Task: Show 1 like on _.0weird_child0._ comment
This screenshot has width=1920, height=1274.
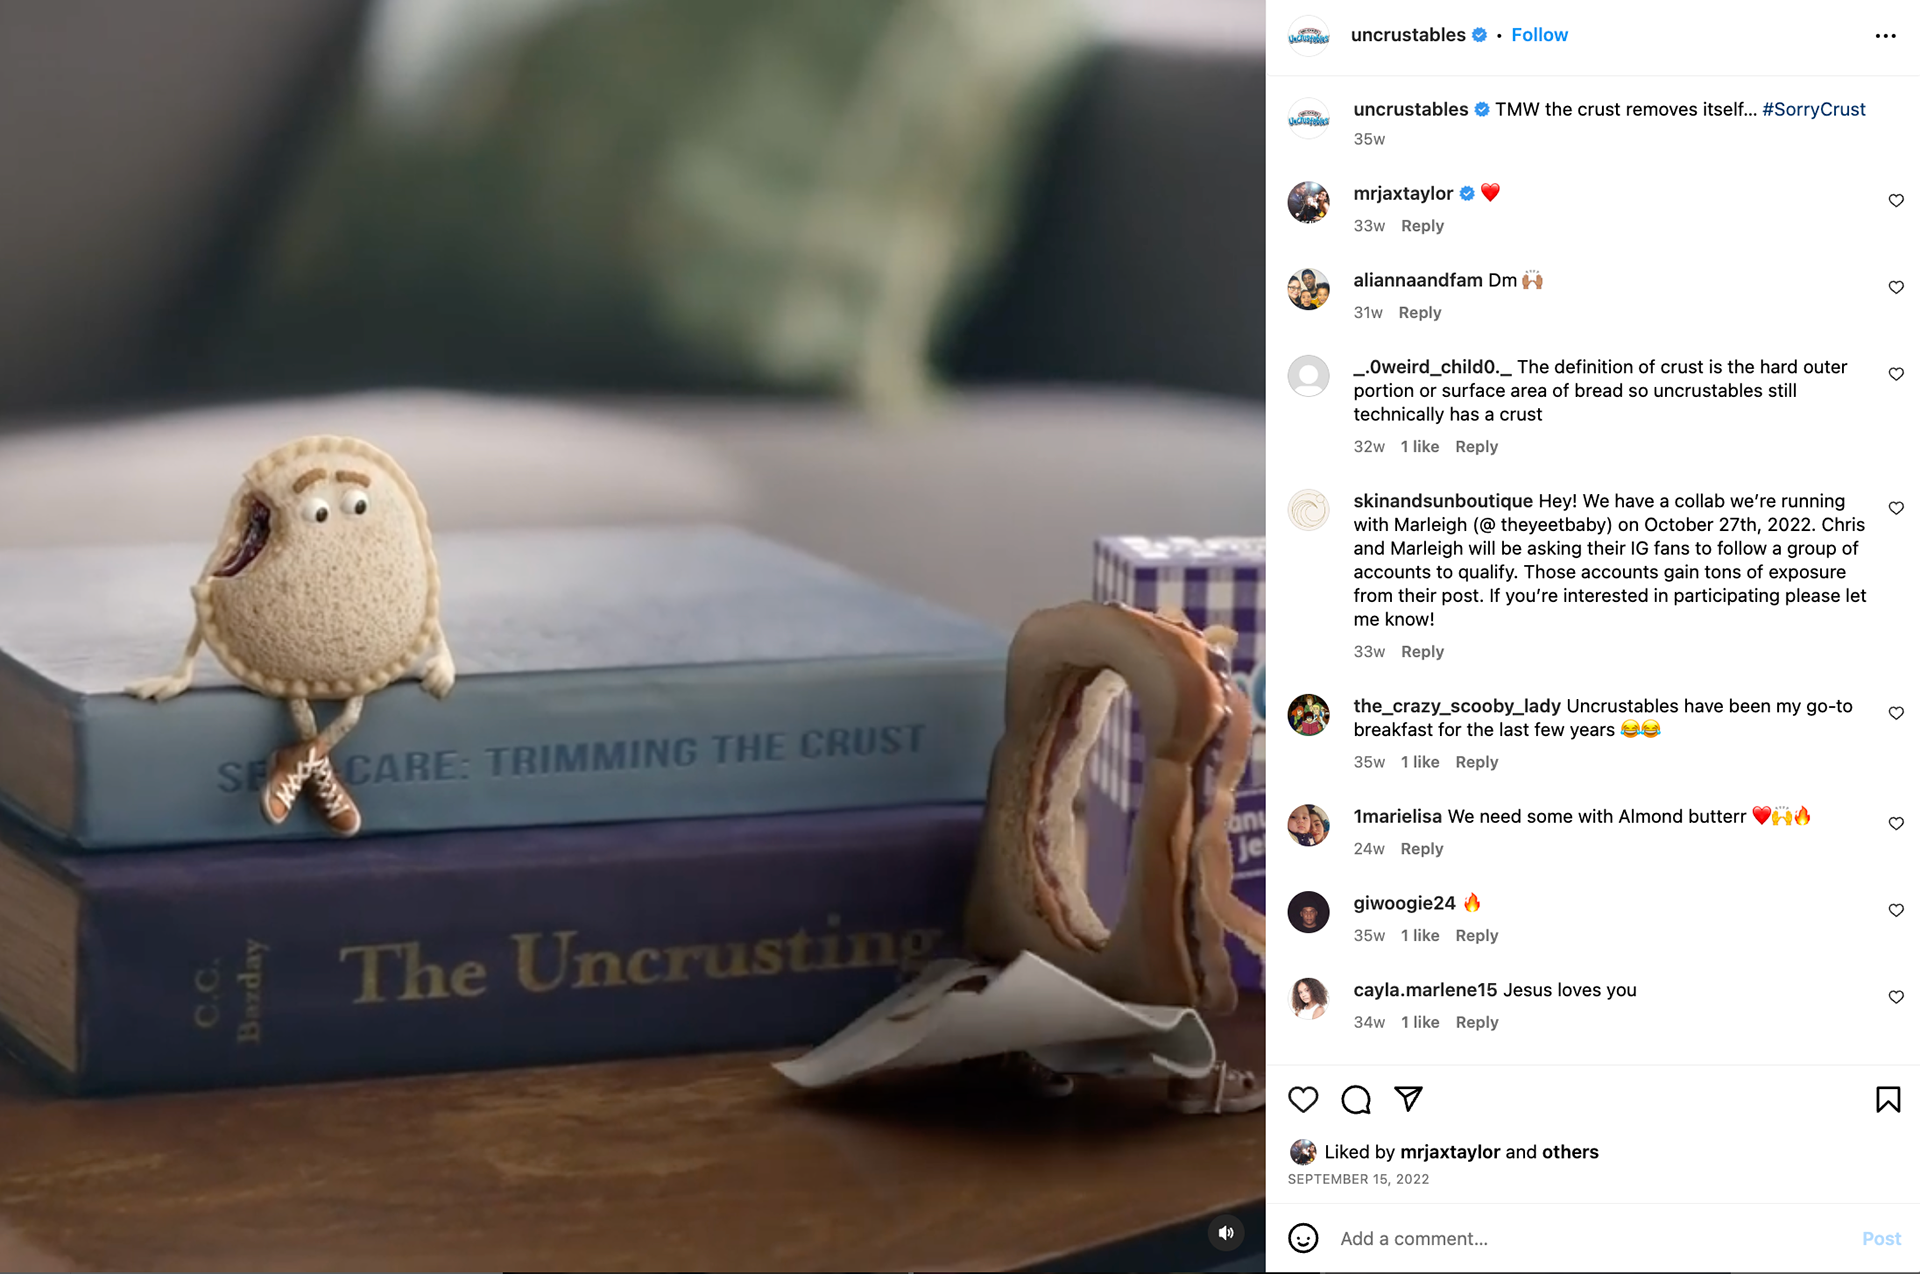Action: click(1419, 447)
